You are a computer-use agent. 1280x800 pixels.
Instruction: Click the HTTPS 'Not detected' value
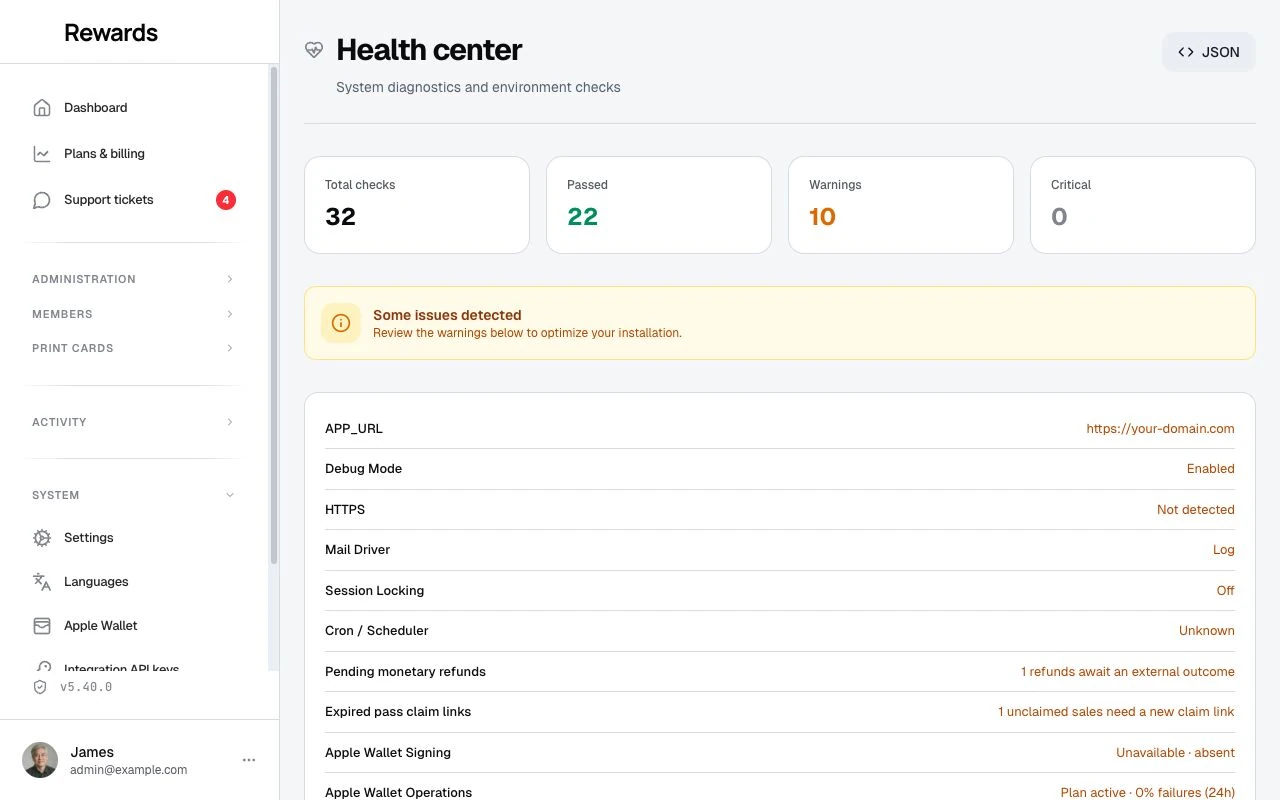pyautogui.click(x=1195, y=510)
